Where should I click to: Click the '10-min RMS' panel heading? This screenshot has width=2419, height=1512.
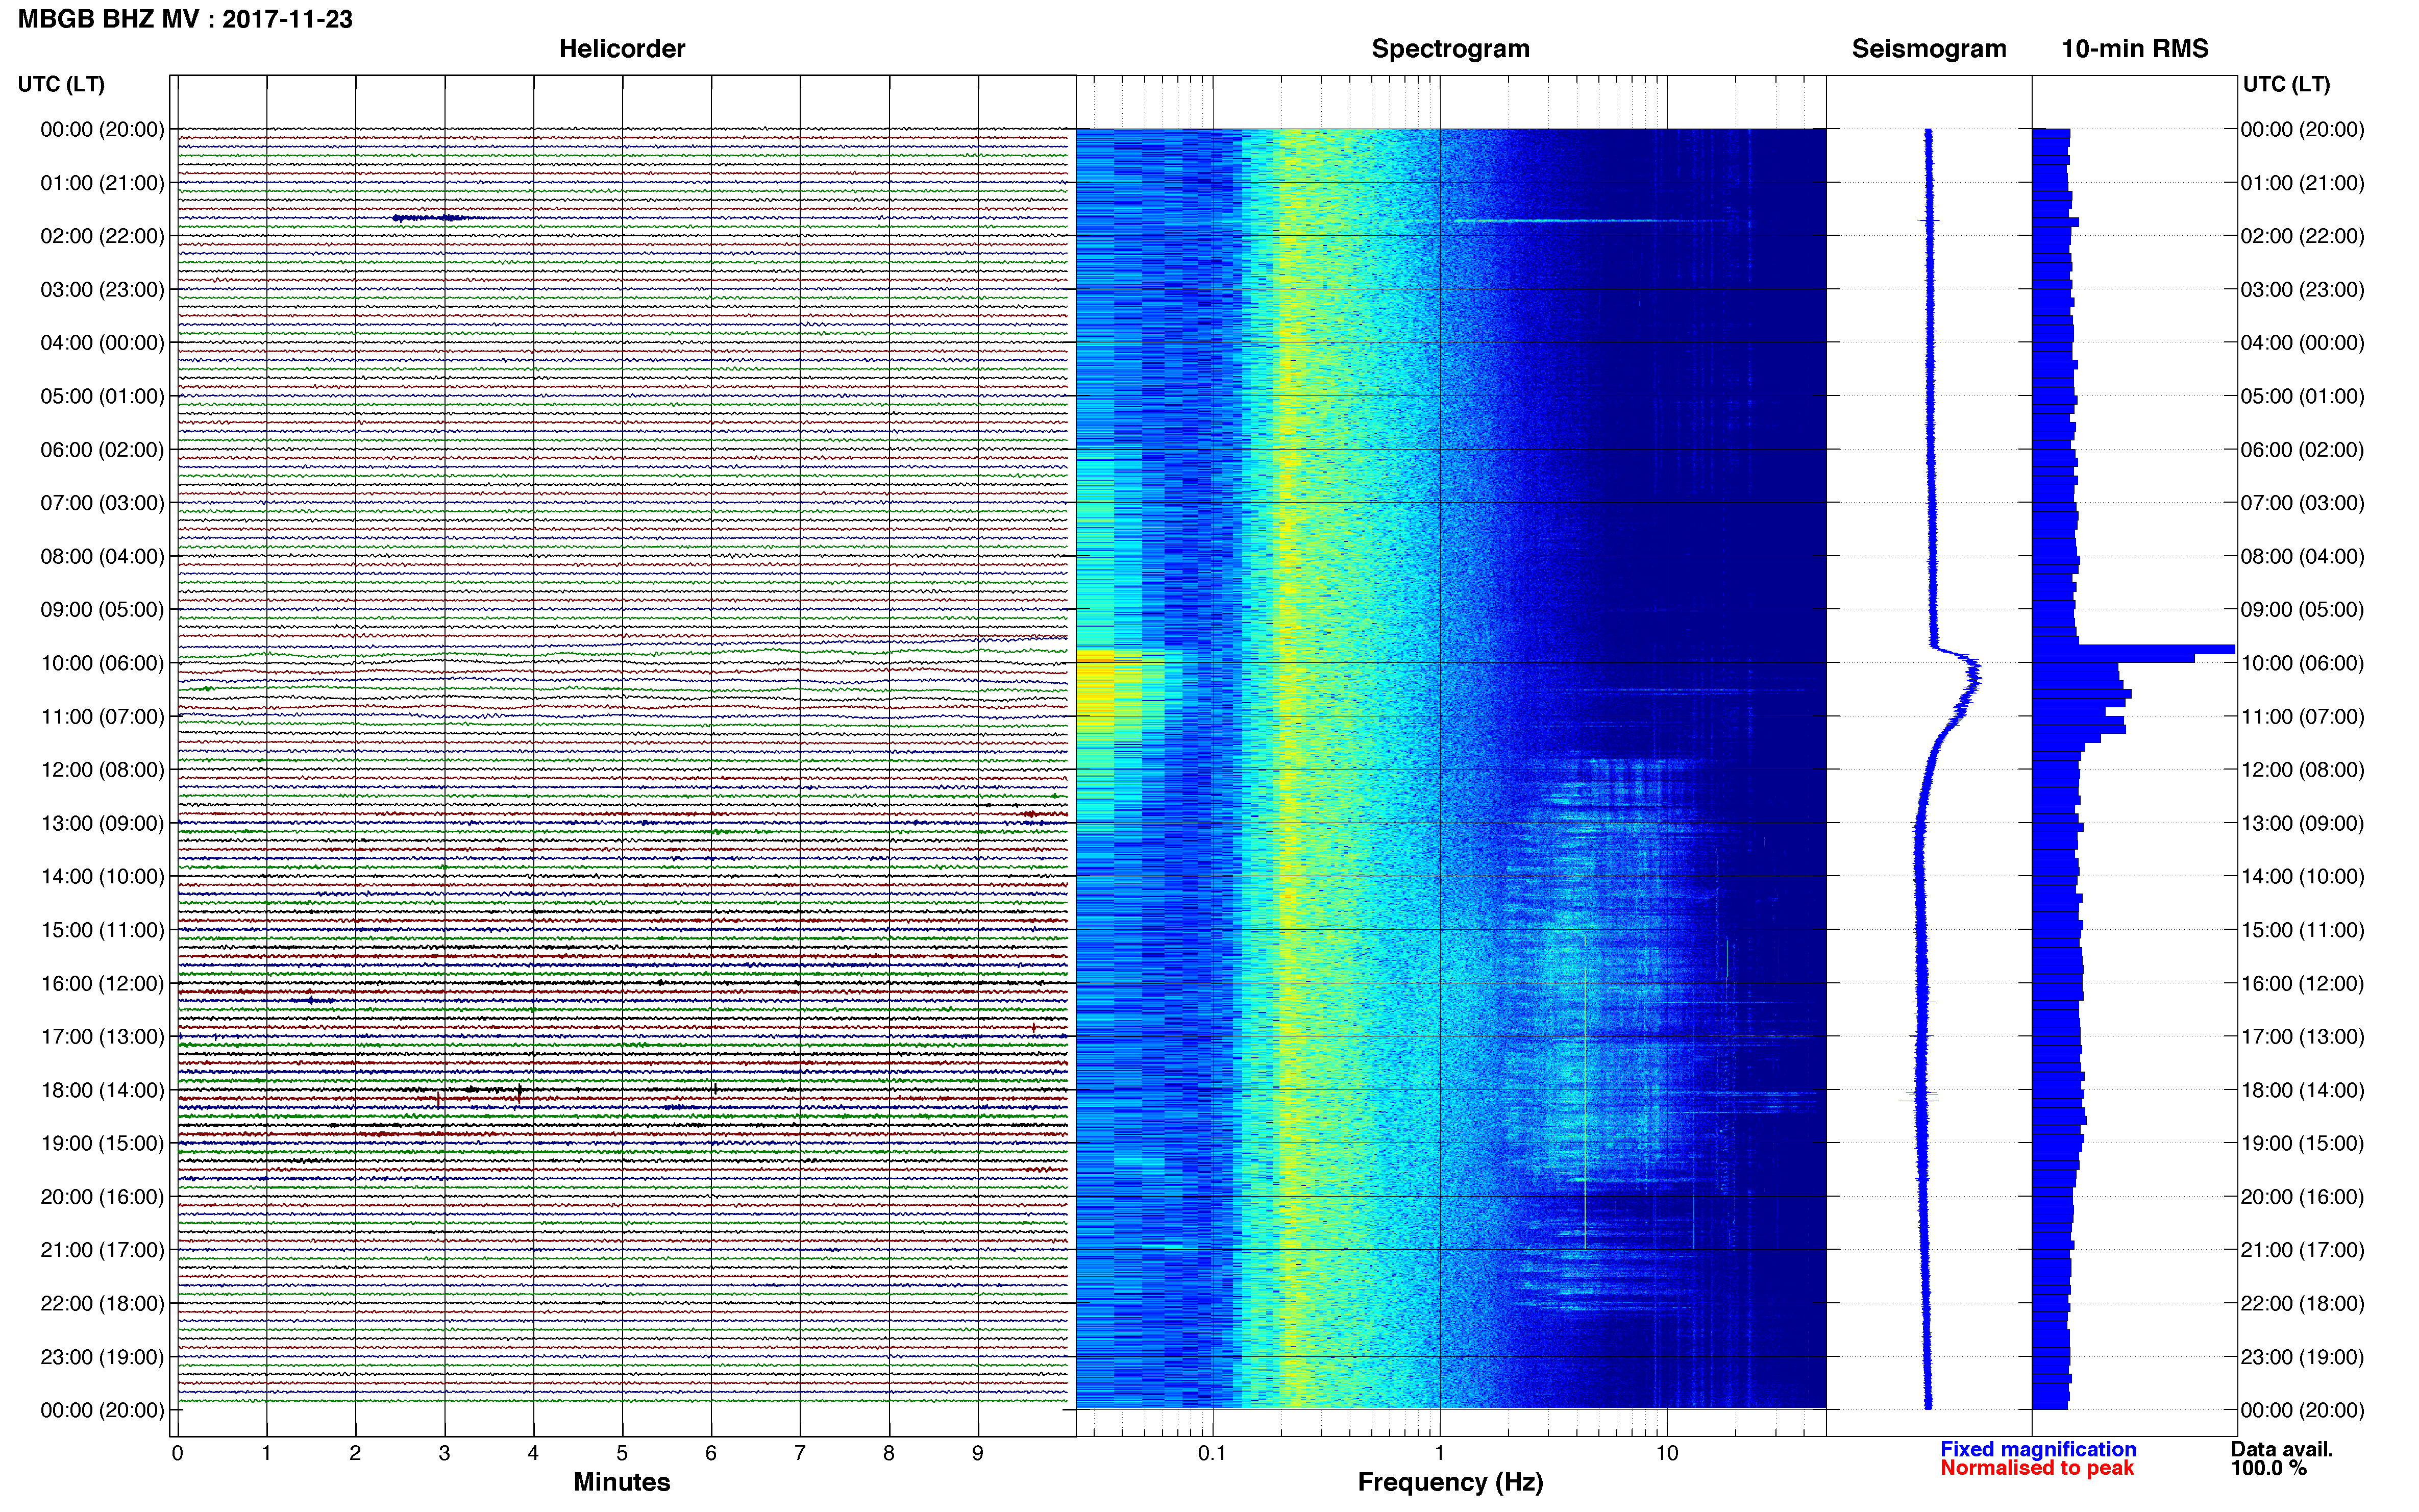(2135, 49)
